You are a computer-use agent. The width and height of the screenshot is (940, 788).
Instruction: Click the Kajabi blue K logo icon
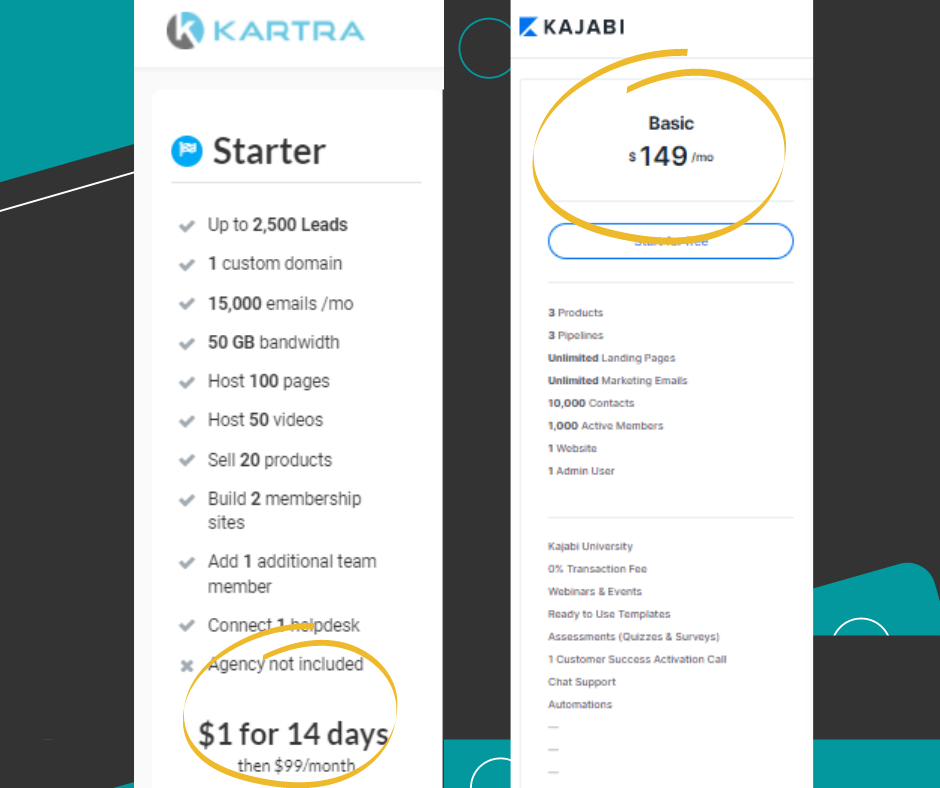[528, 27]
